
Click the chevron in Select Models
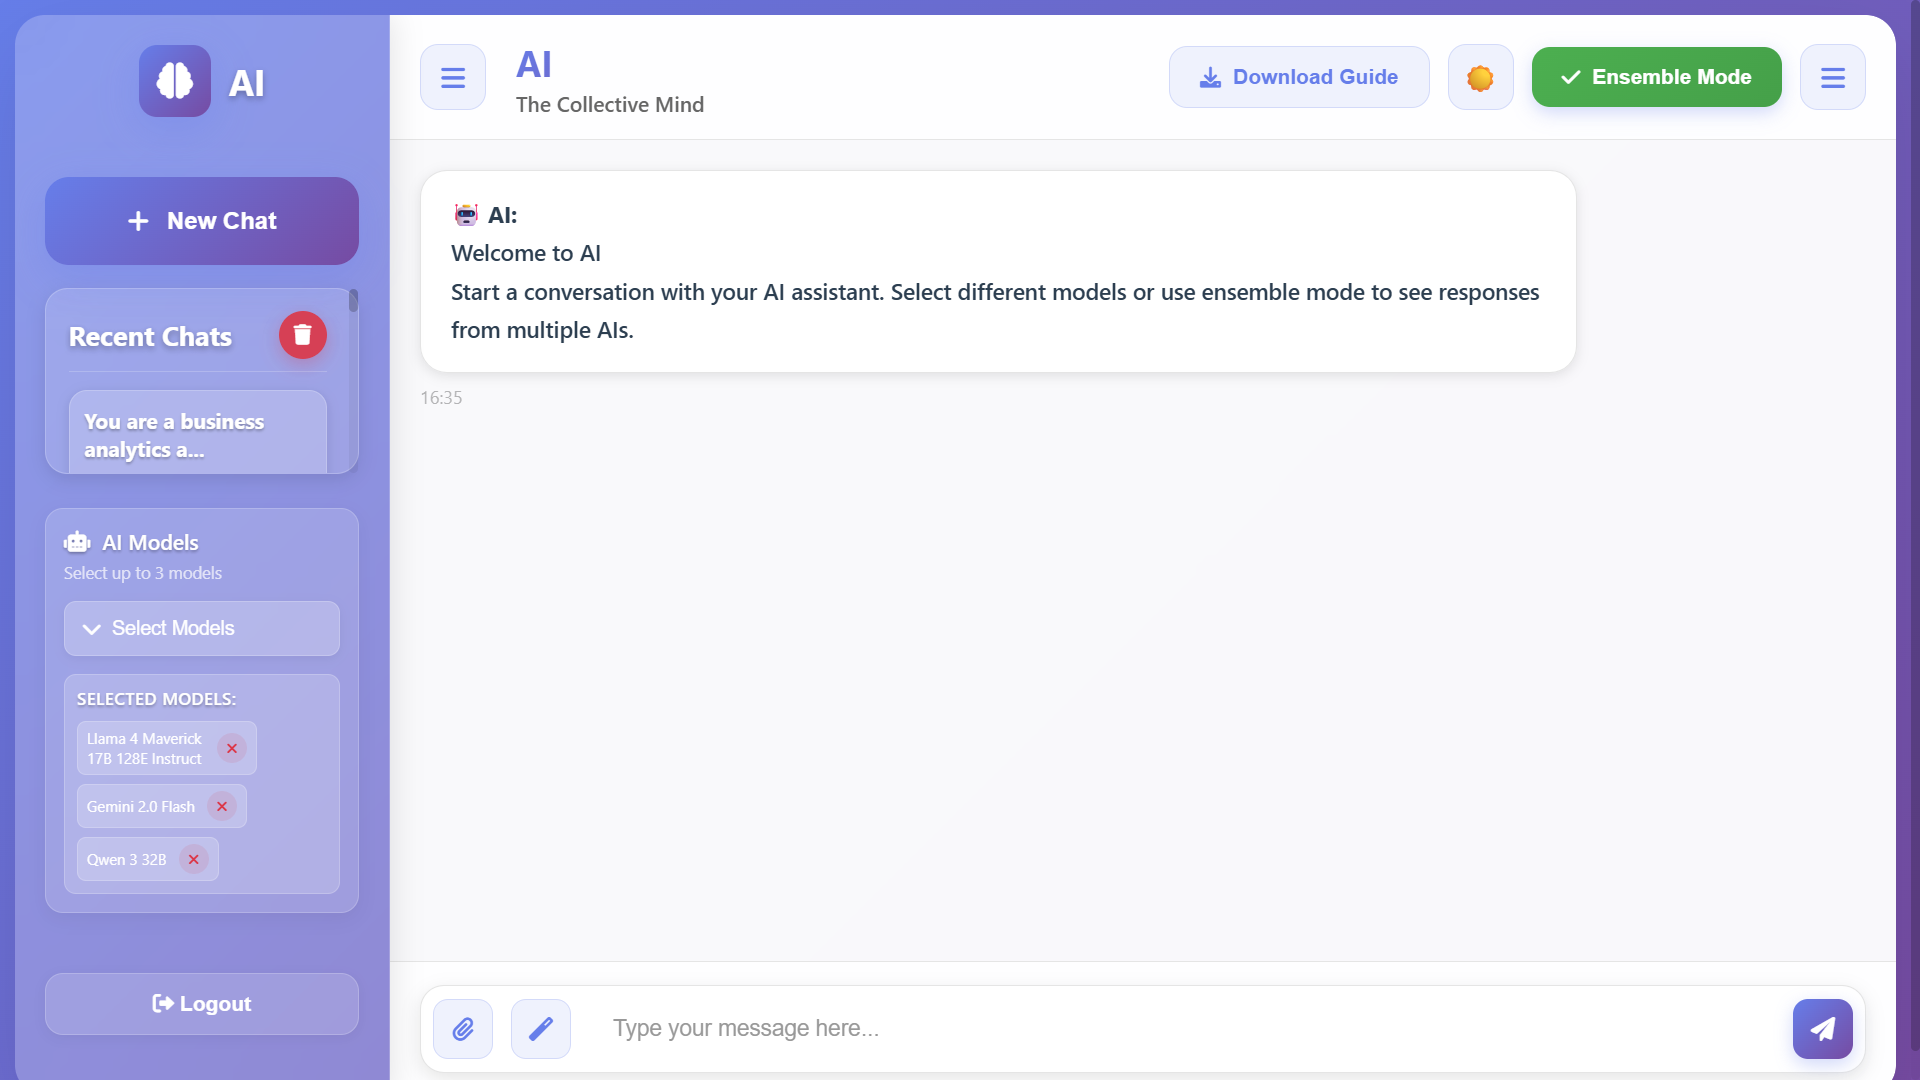coord(92,629)
